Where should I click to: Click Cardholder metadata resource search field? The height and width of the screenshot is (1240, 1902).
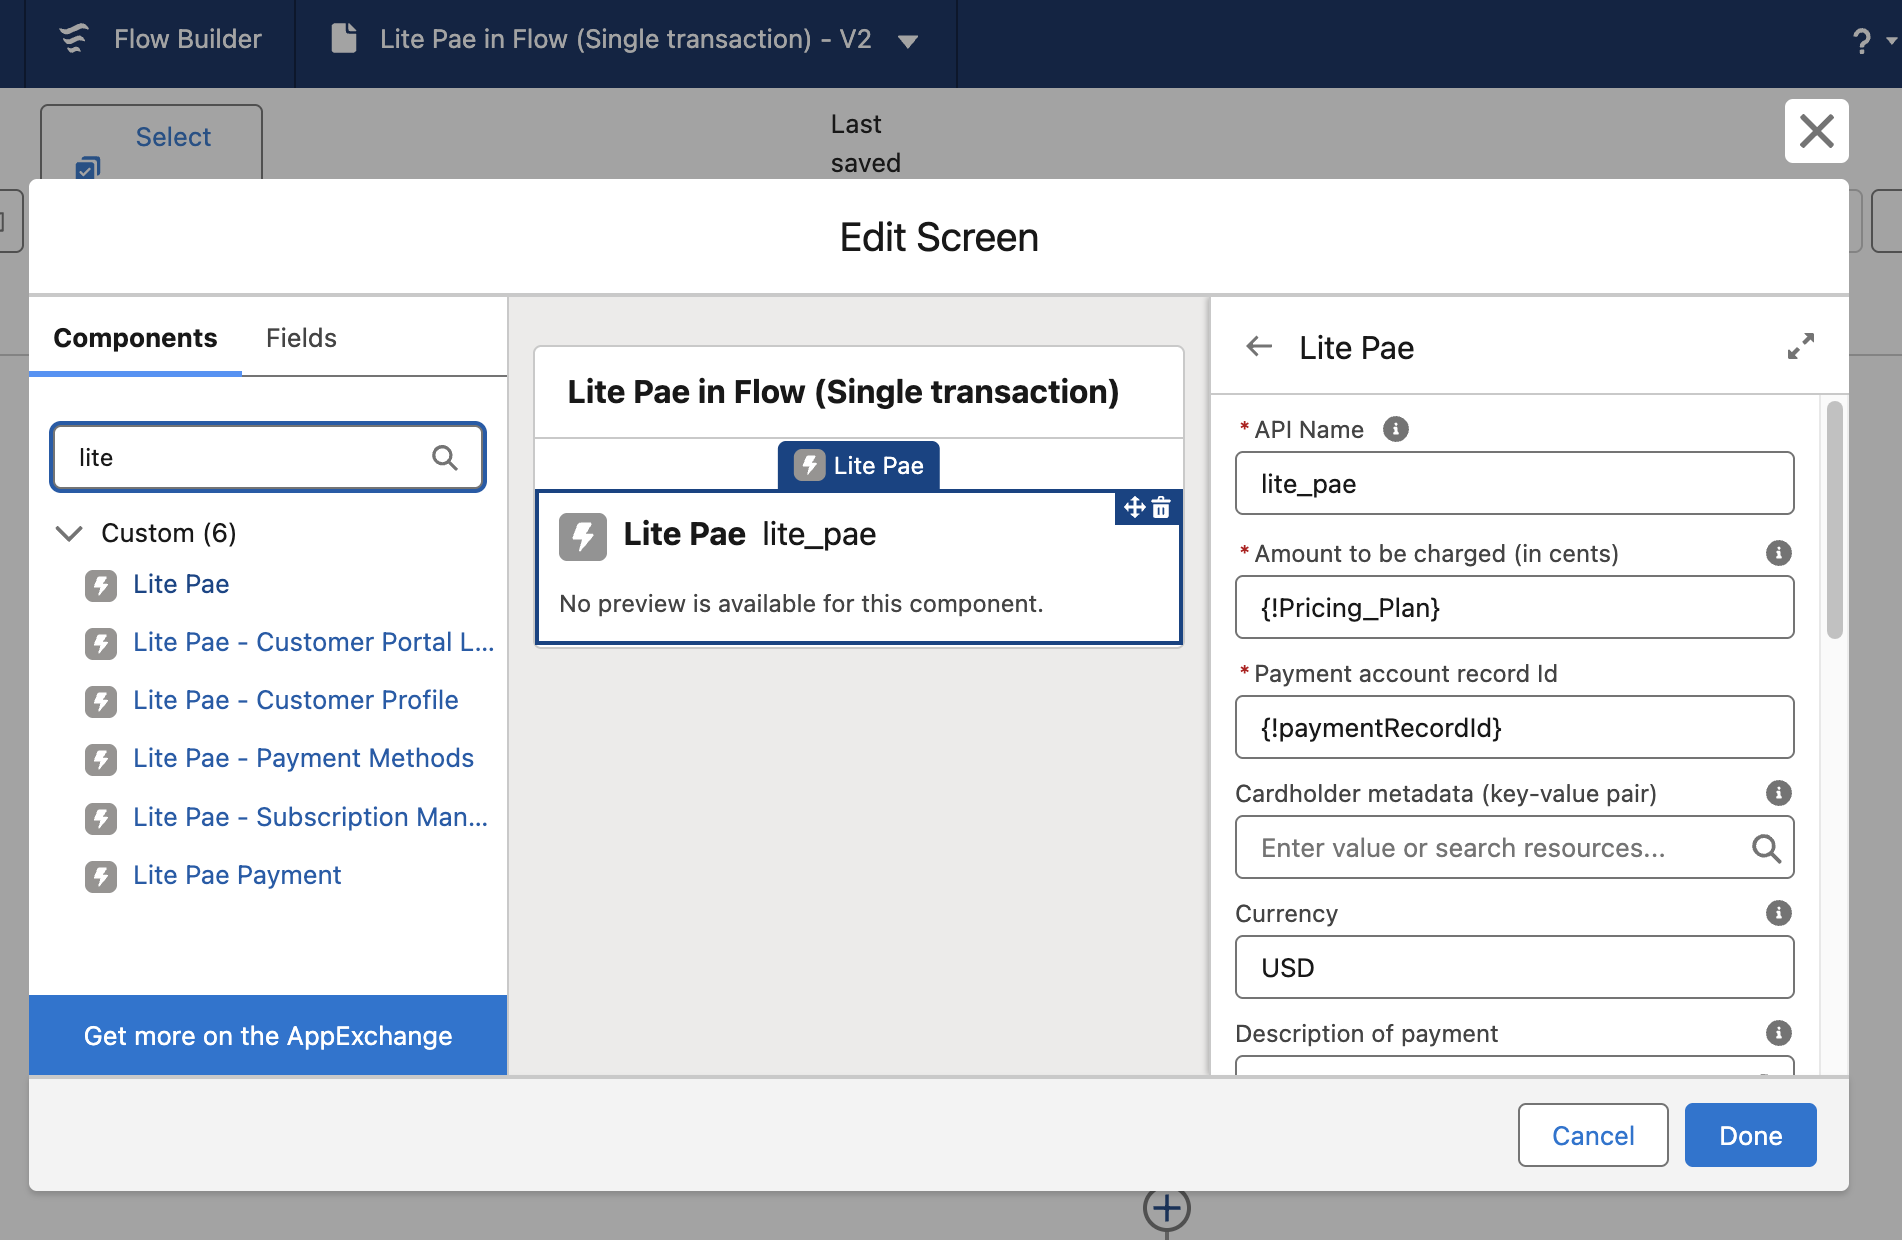[1514, 848]
